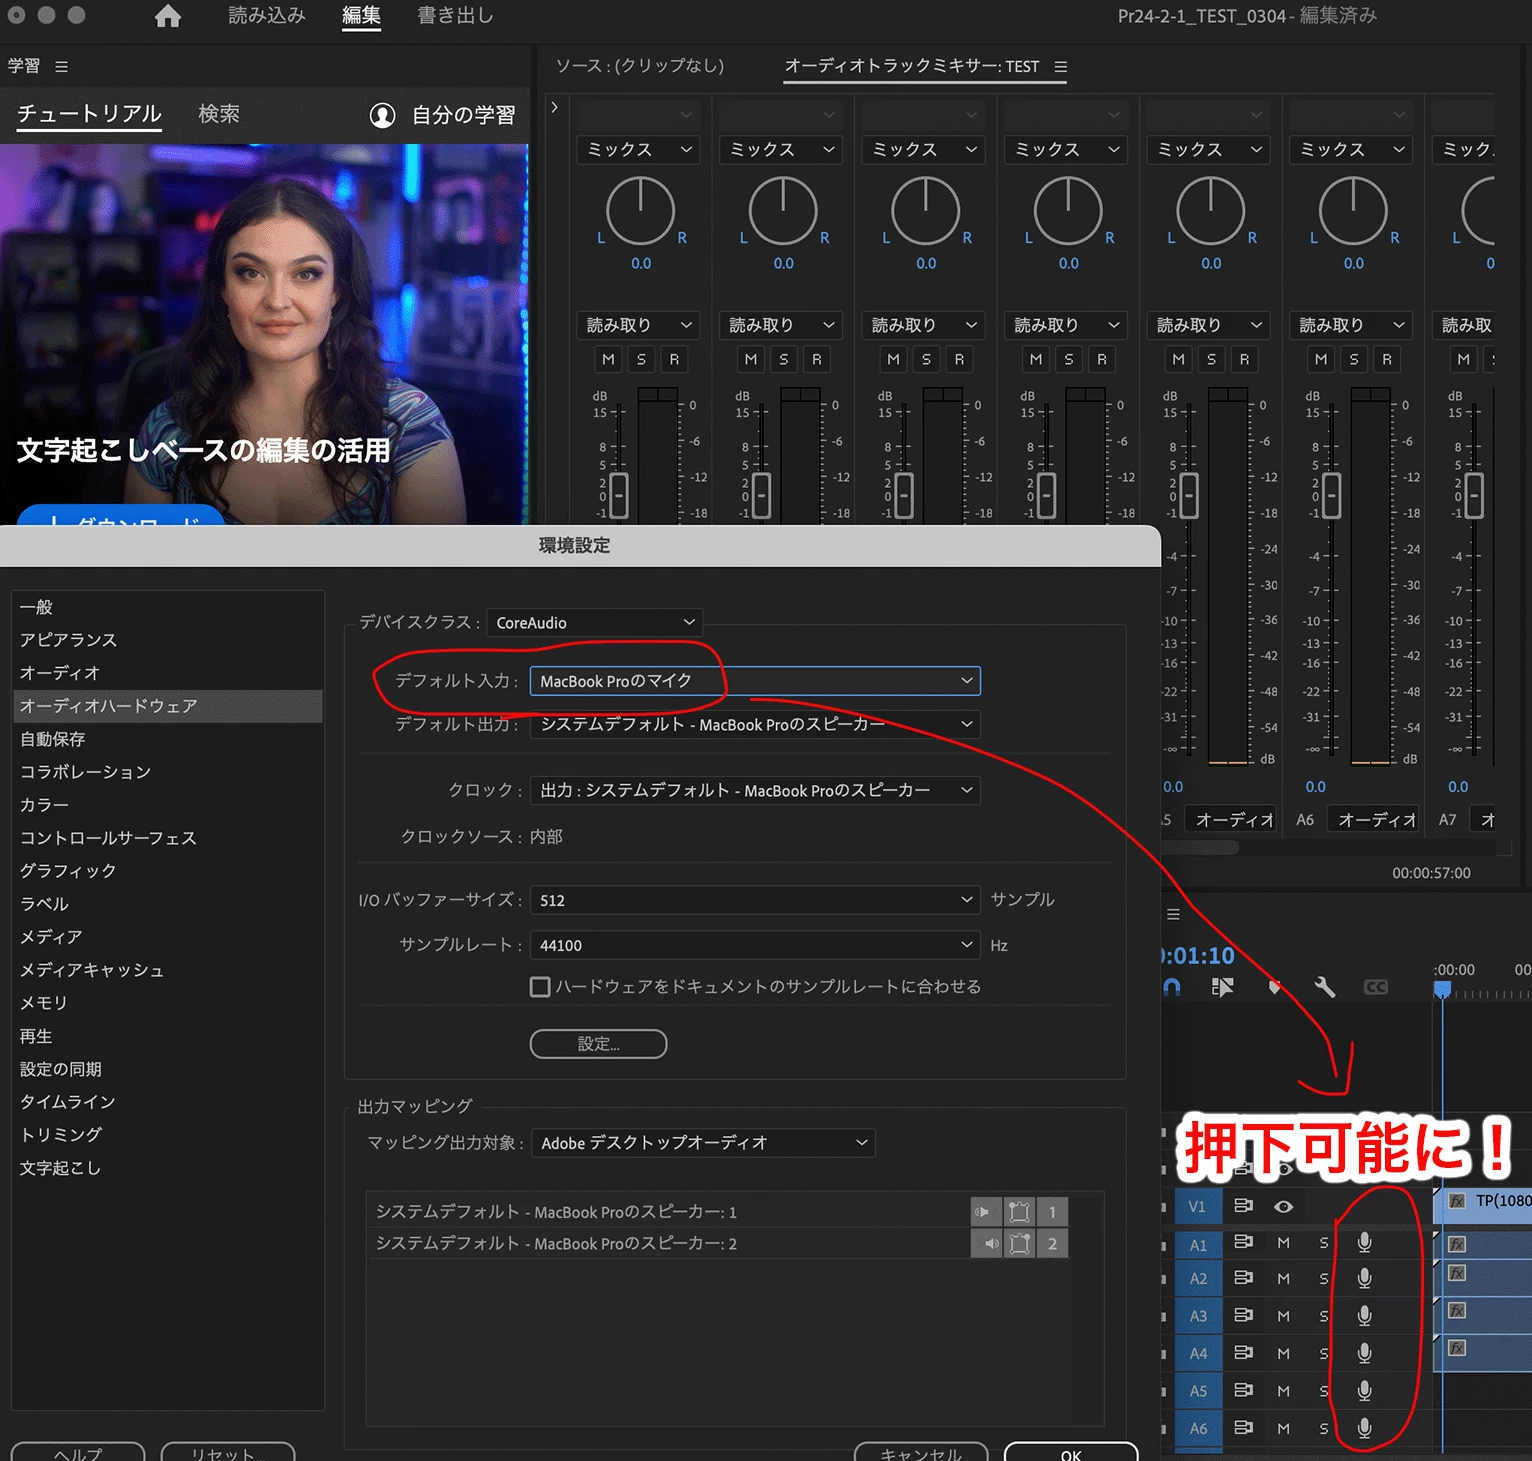
Task: Click the ヘルプ help button
Action: tap(78, 1453)
